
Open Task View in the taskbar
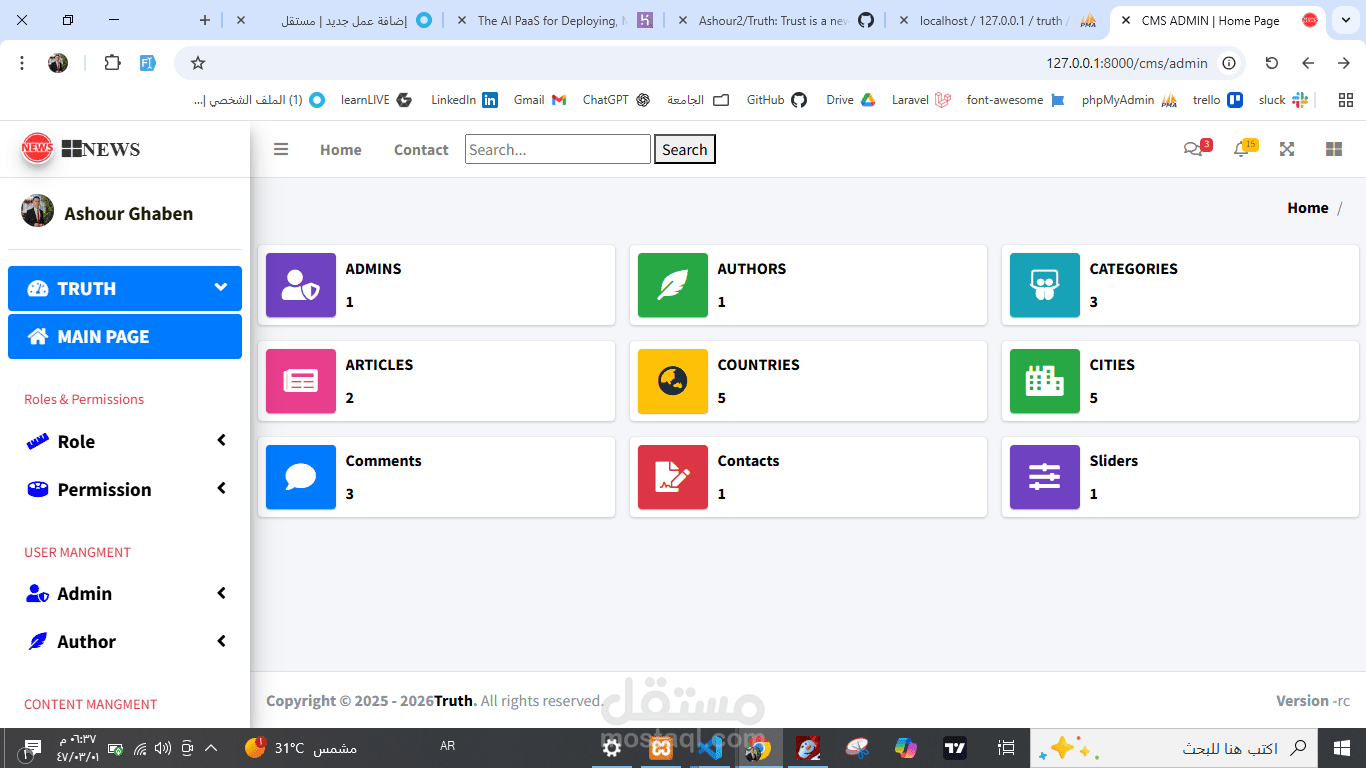[x=1006, y=747]
